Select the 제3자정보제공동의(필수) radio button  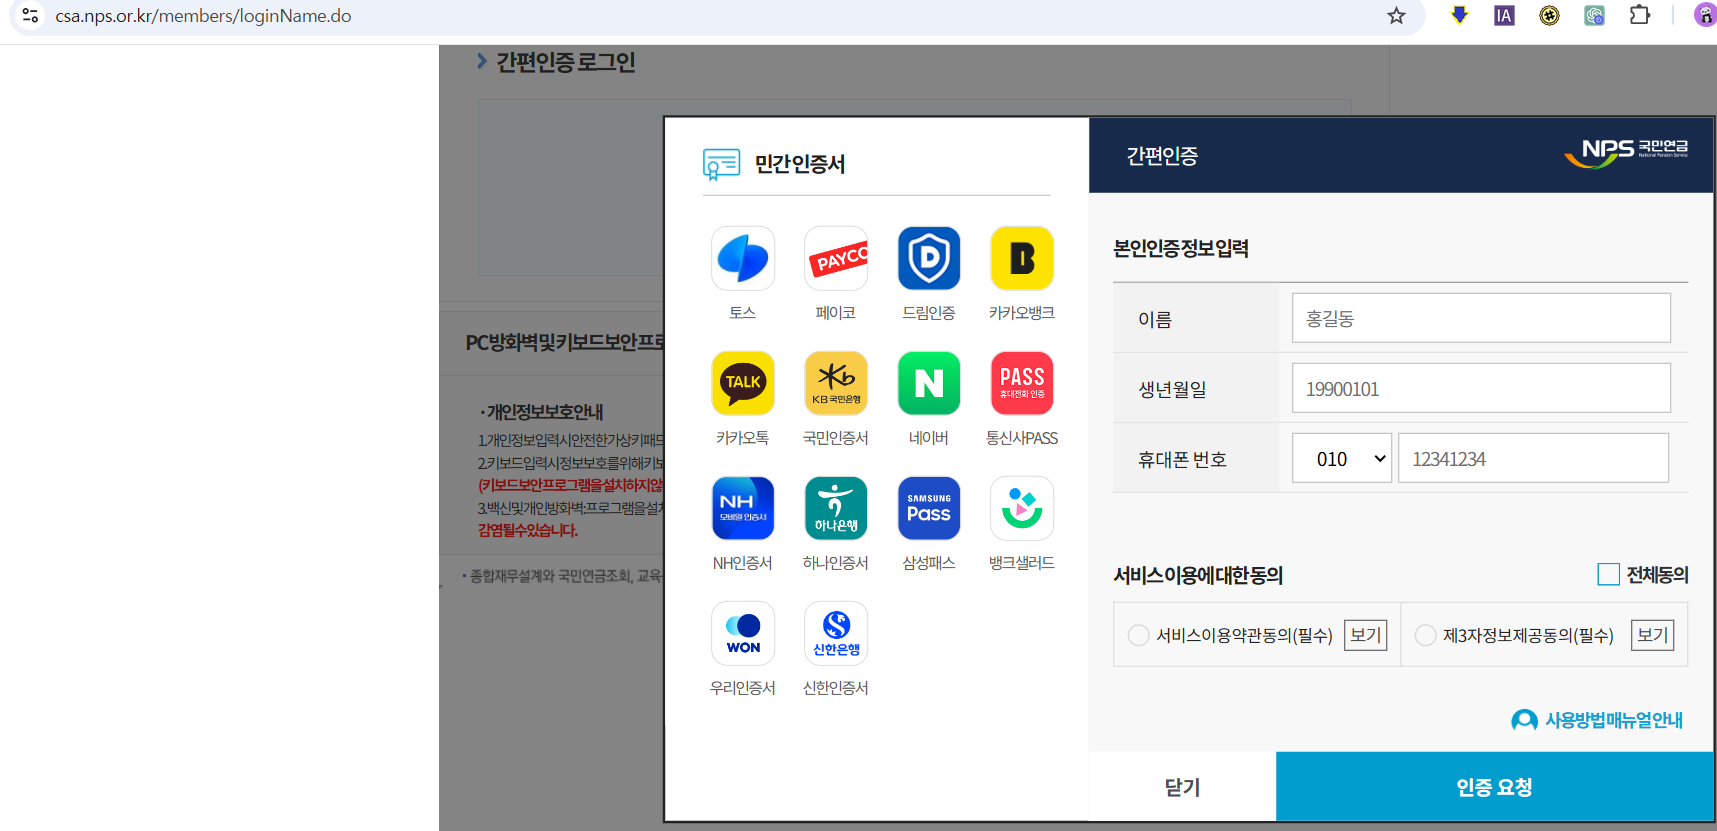click(x=1426, y=635)
